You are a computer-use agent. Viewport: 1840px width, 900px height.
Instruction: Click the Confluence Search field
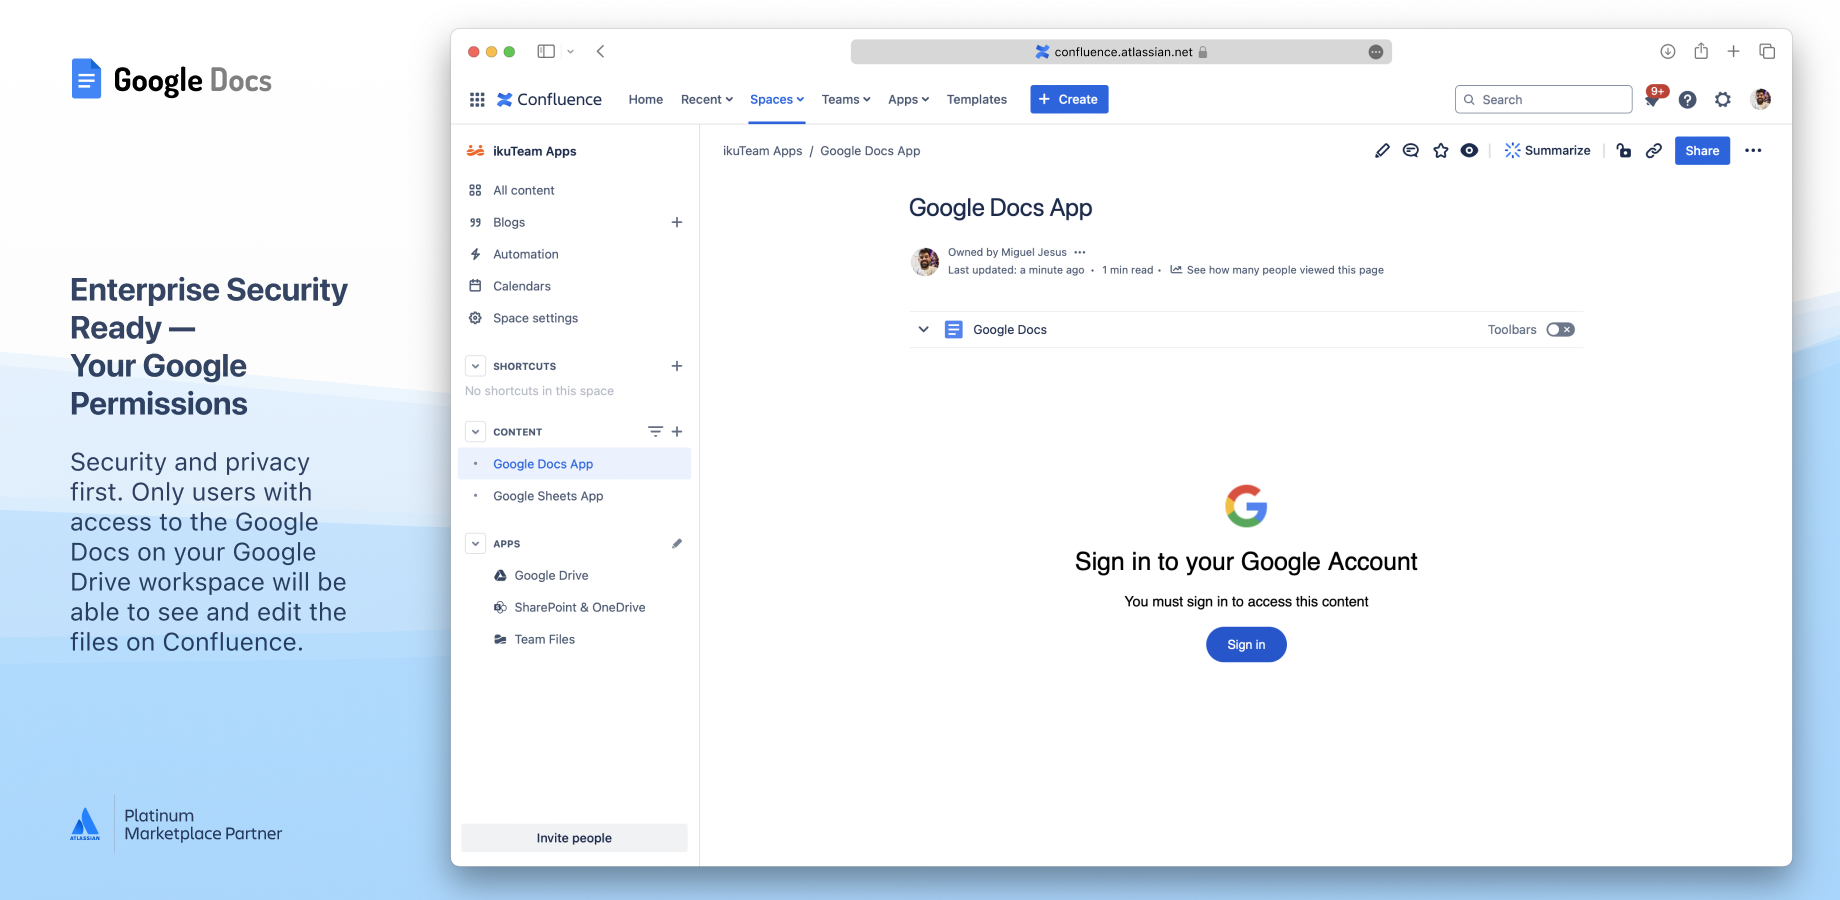(1543, 99)
